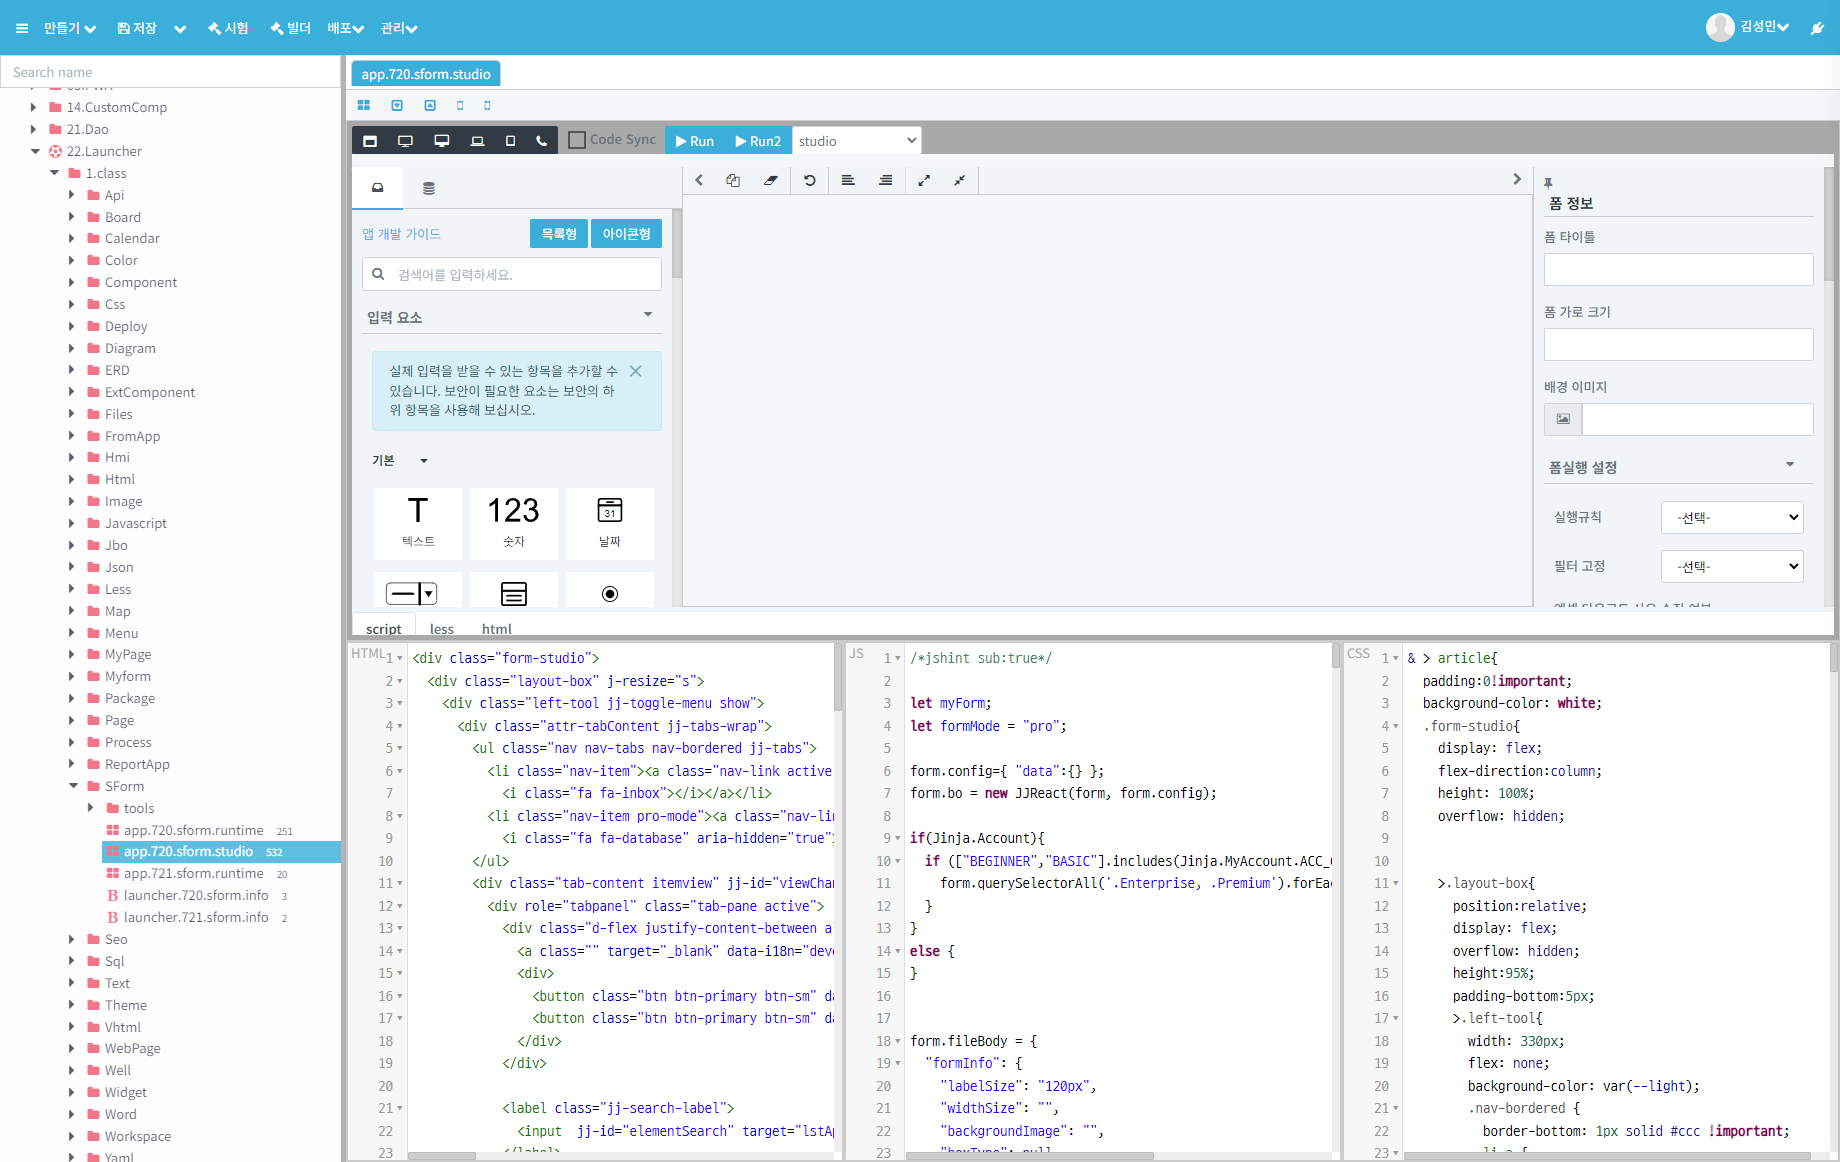Viewport: 1840px width, 1162px height.
Task: Add a text (텍스트) input element
Action: [418, 523]
